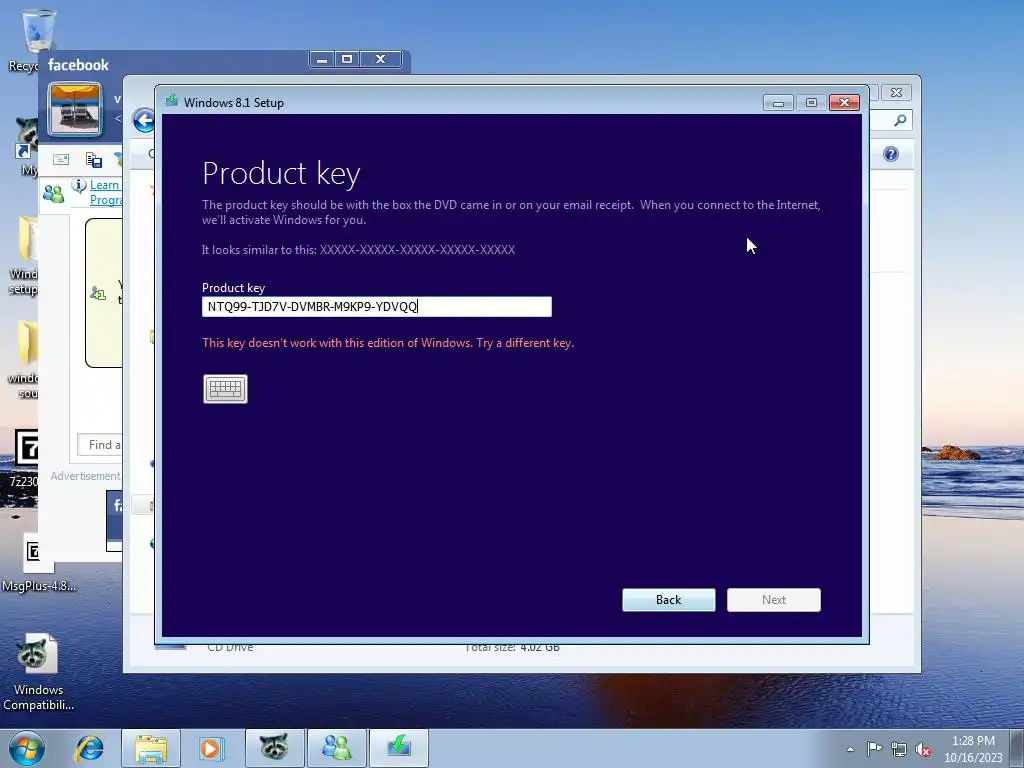Click the Product key heading
The height and width of the screenshot is (768, 1024).
point(281,174)
